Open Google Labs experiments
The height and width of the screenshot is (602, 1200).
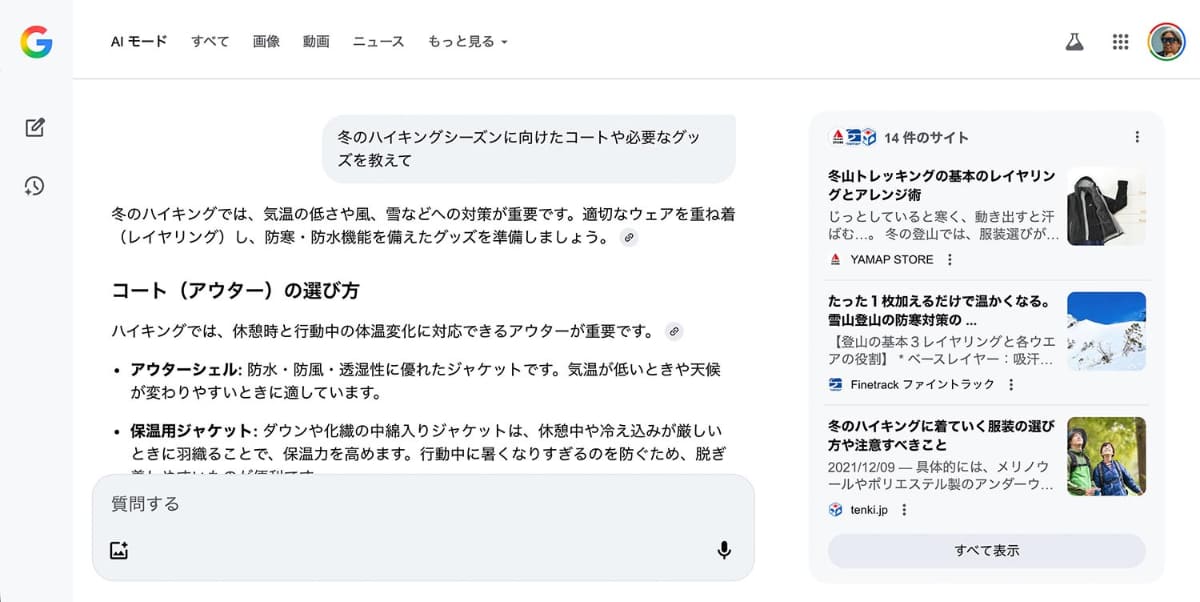click(x=1074, y=42)
